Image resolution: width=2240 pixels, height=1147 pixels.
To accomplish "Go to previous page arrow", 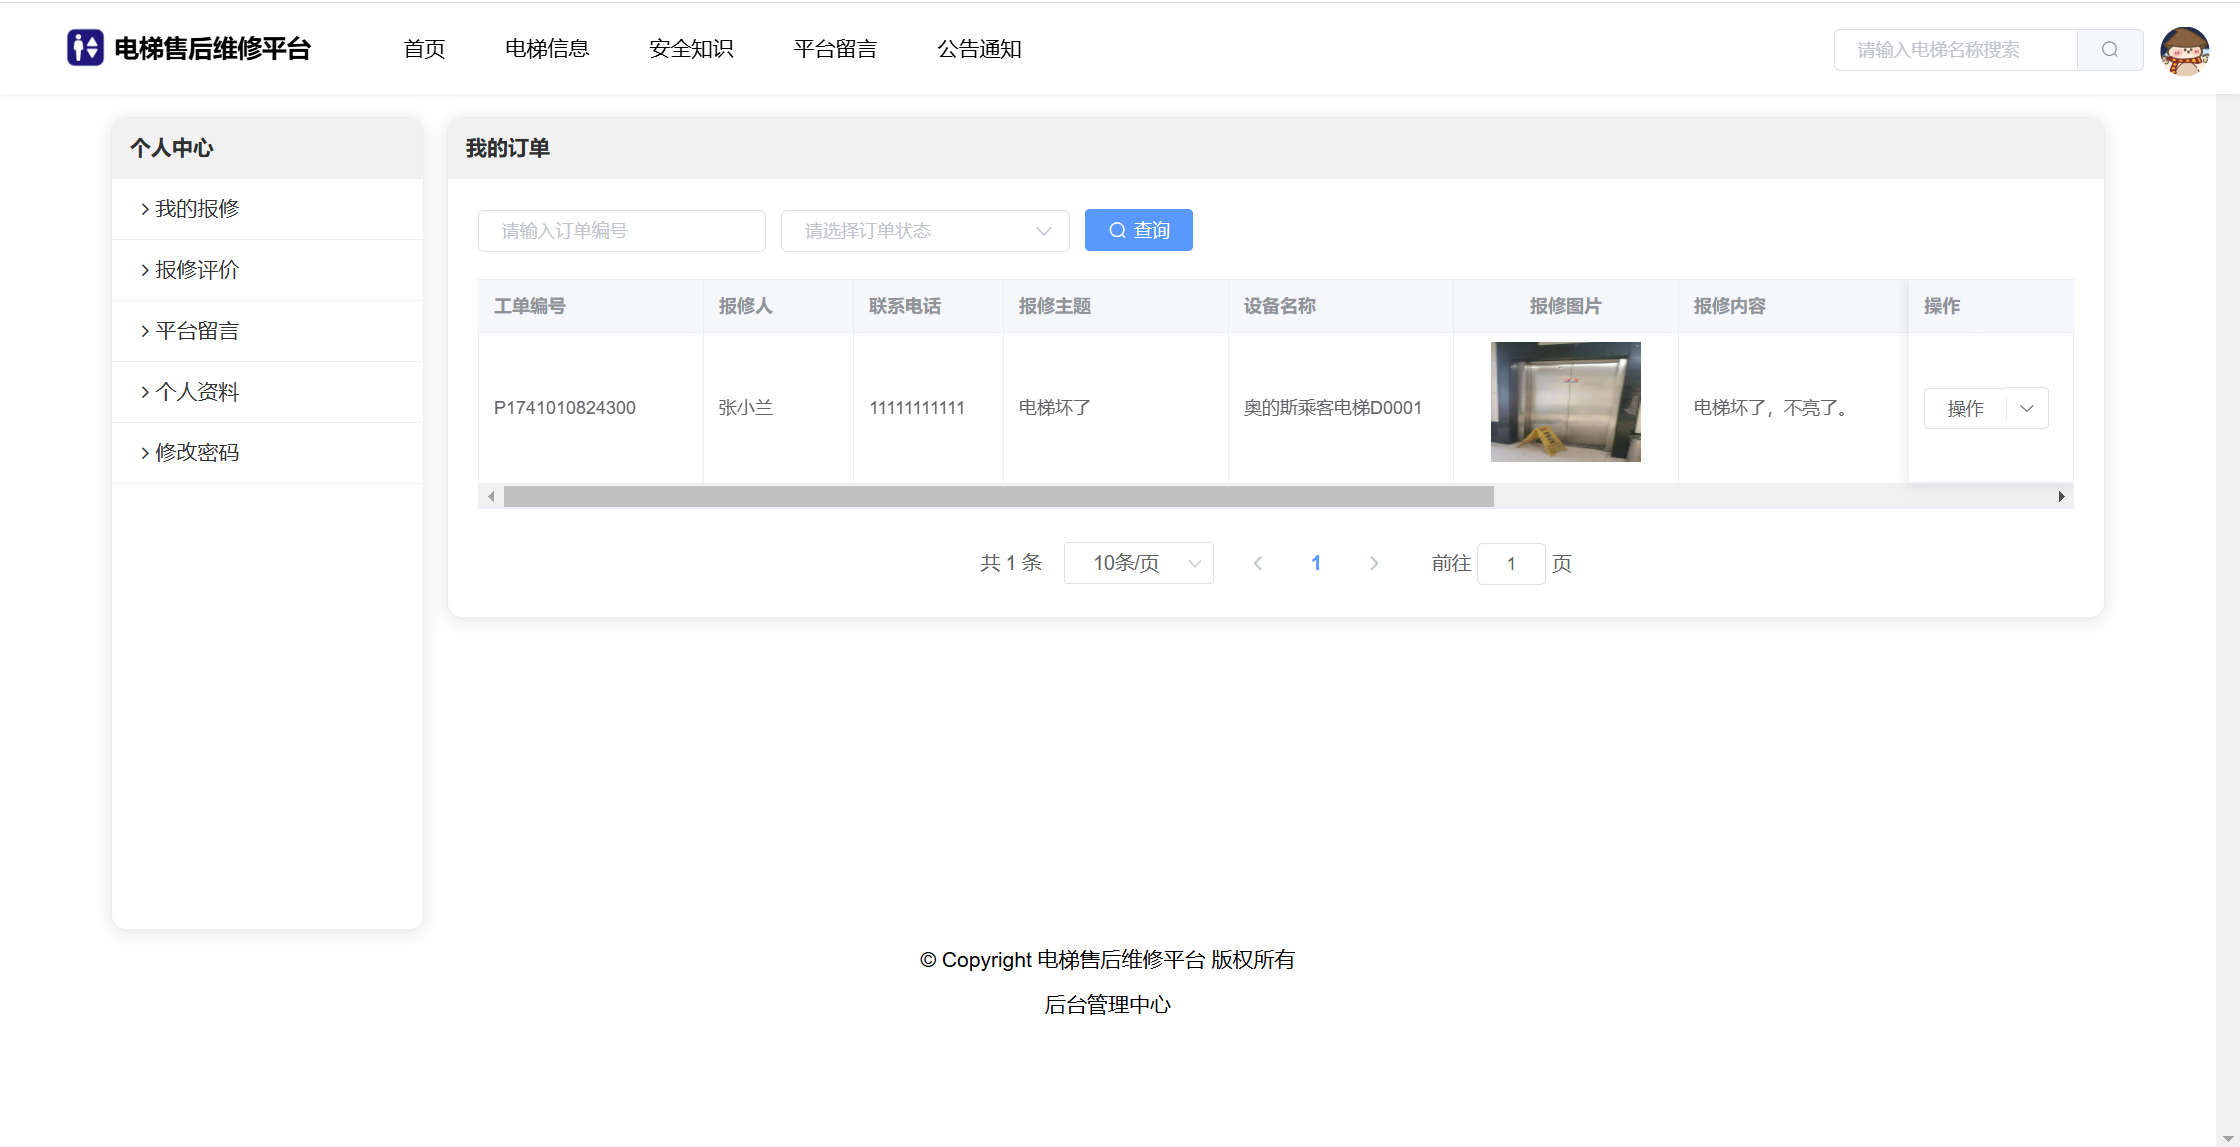I will tap(1258, 563).
